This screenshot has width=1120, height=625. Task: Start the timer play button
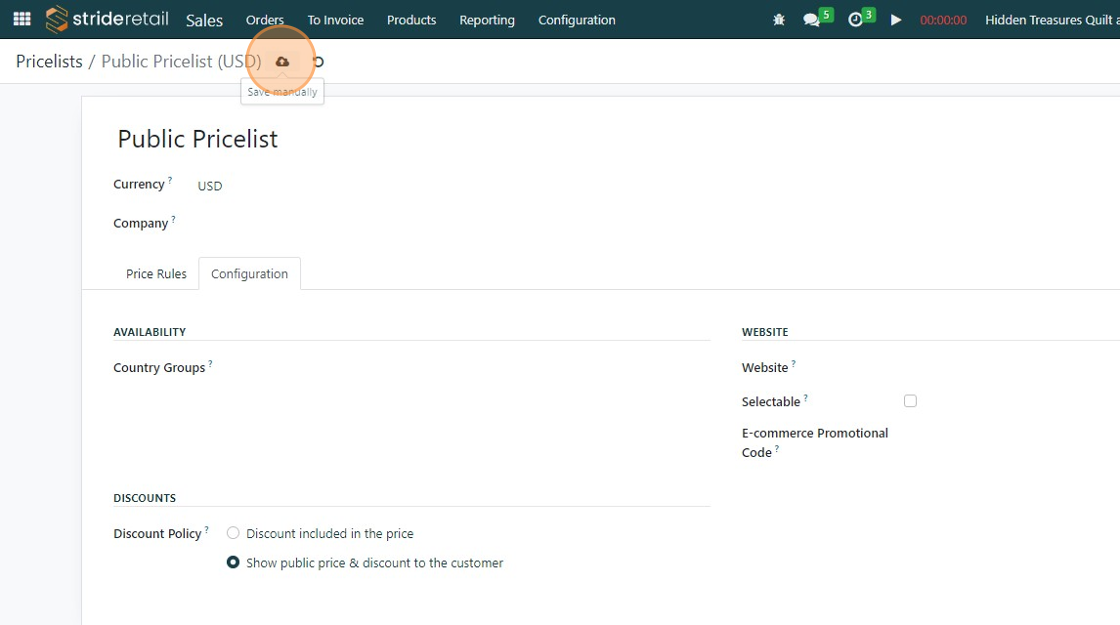(x=896, y=20)
